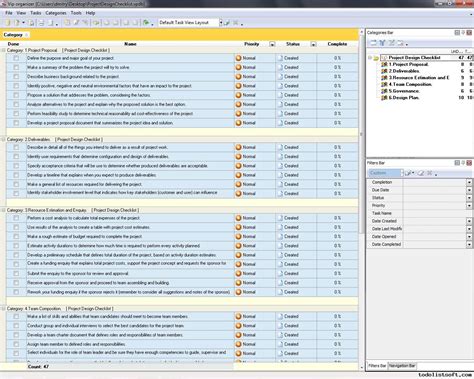Click the save filter icon beside Custom dropdown

[x=408, y=173]
